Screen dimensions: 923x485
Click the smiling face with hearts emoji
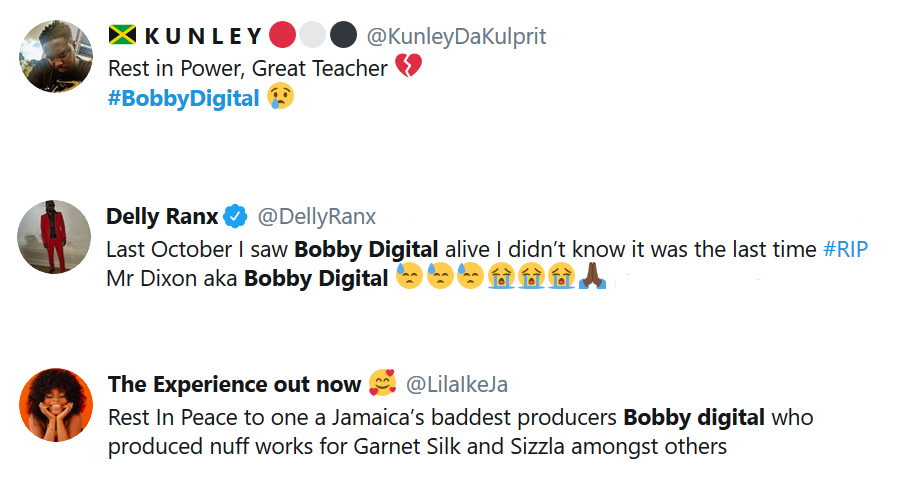pyautogui.click(x=382, y=383)
